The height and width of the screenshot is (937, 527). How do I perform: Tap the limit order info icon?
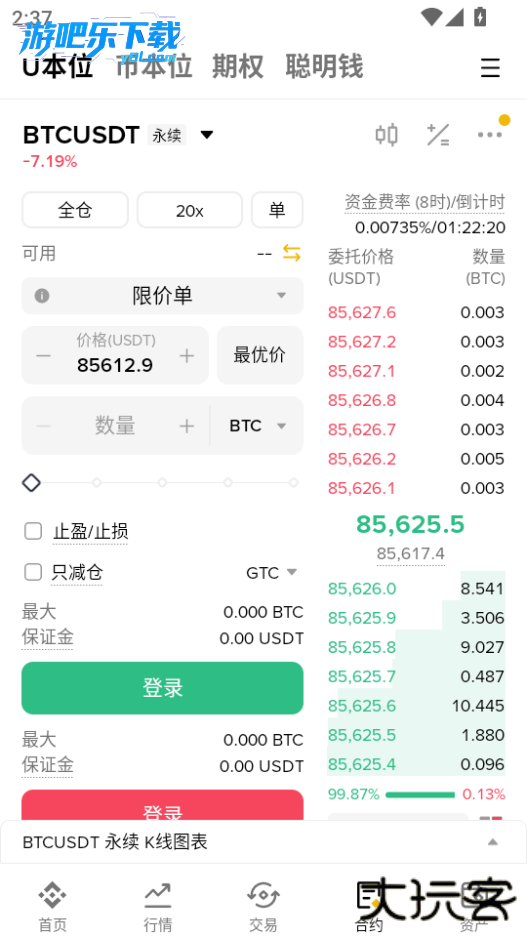coord(42,296)
